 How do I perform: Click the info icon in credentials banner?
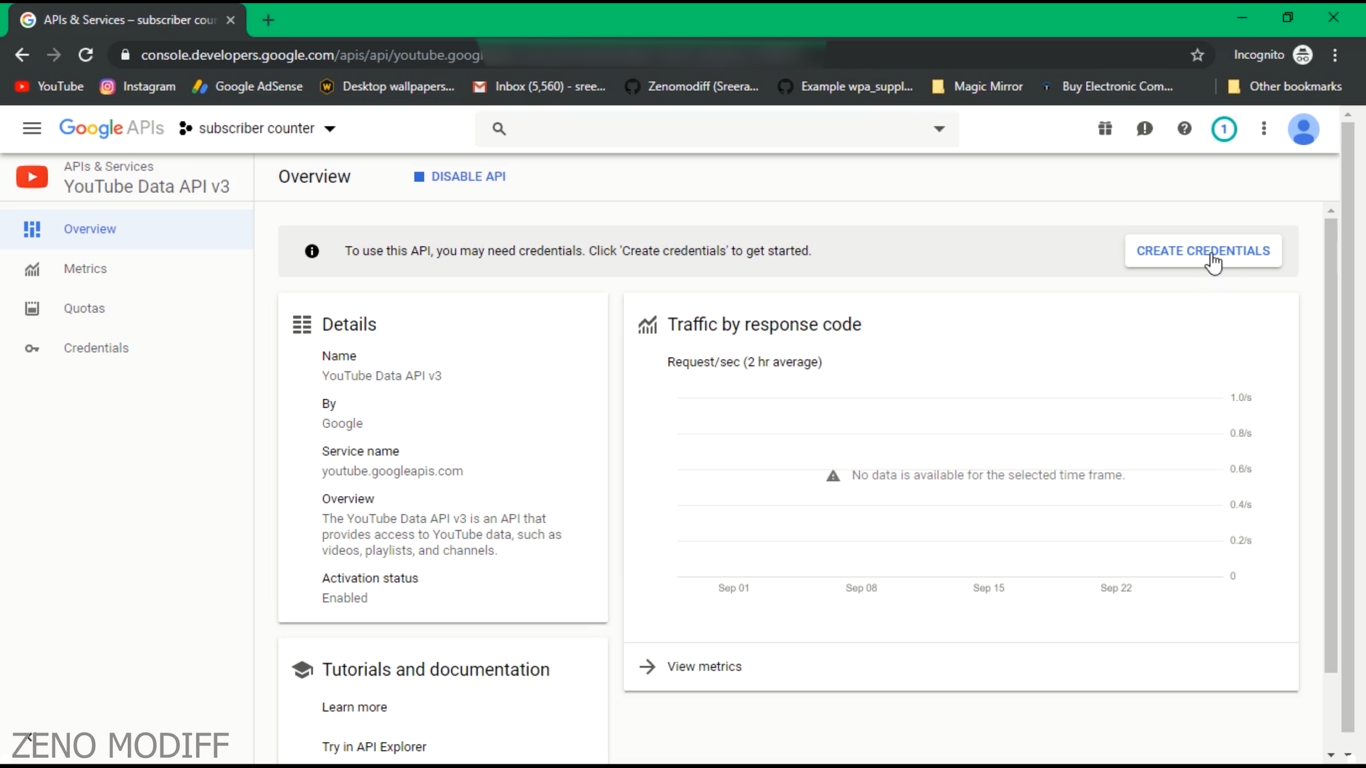[312, 251]
